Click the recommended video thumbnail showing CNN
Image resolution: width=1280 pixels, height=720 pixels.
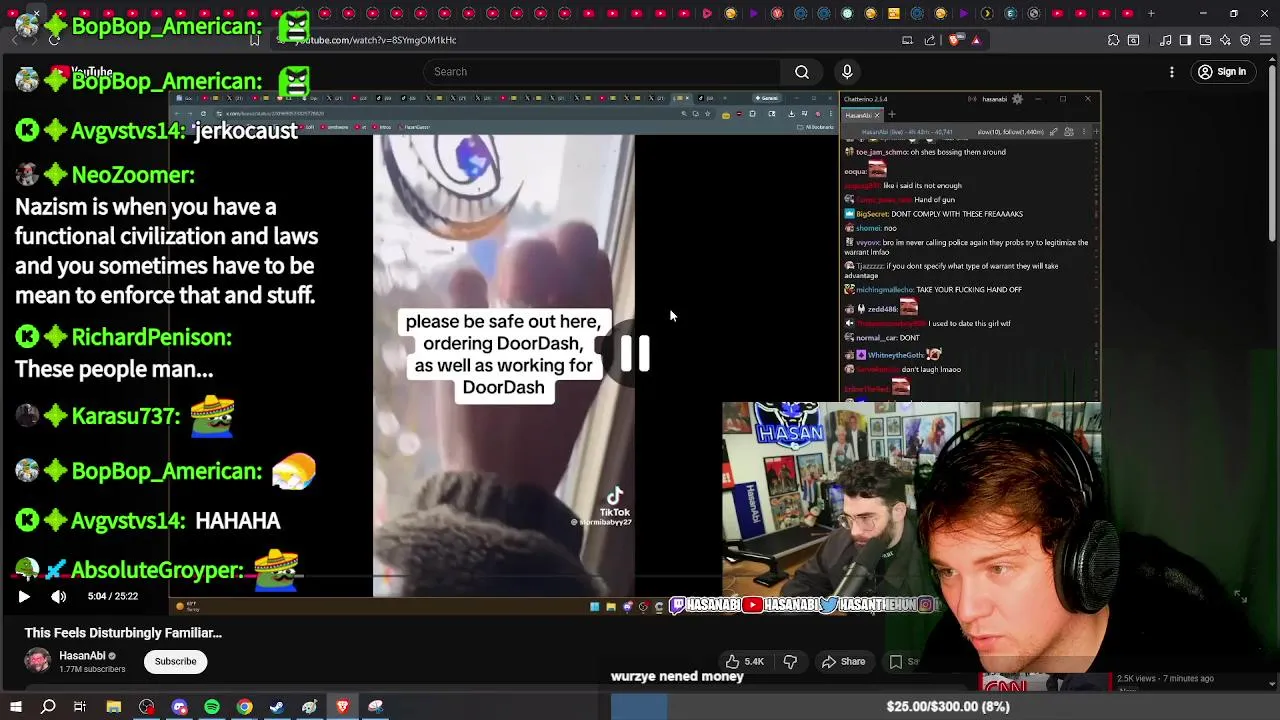(1044, 682)
